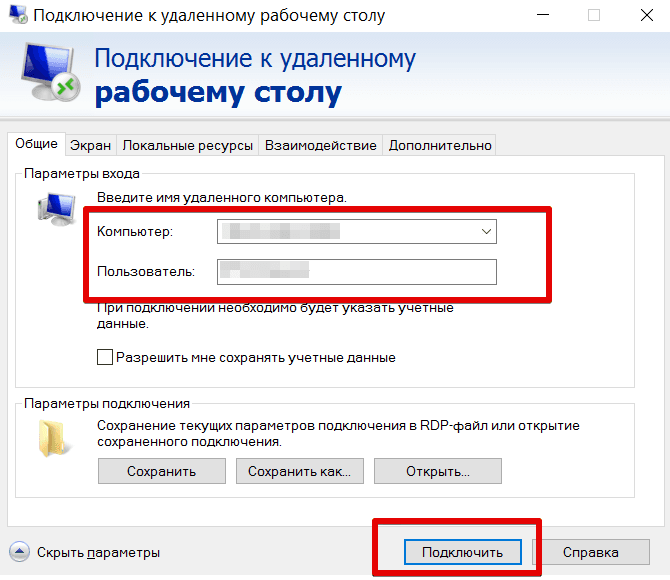Click the Открыть... button
This screenshot has height=580, width=670.
438,471
